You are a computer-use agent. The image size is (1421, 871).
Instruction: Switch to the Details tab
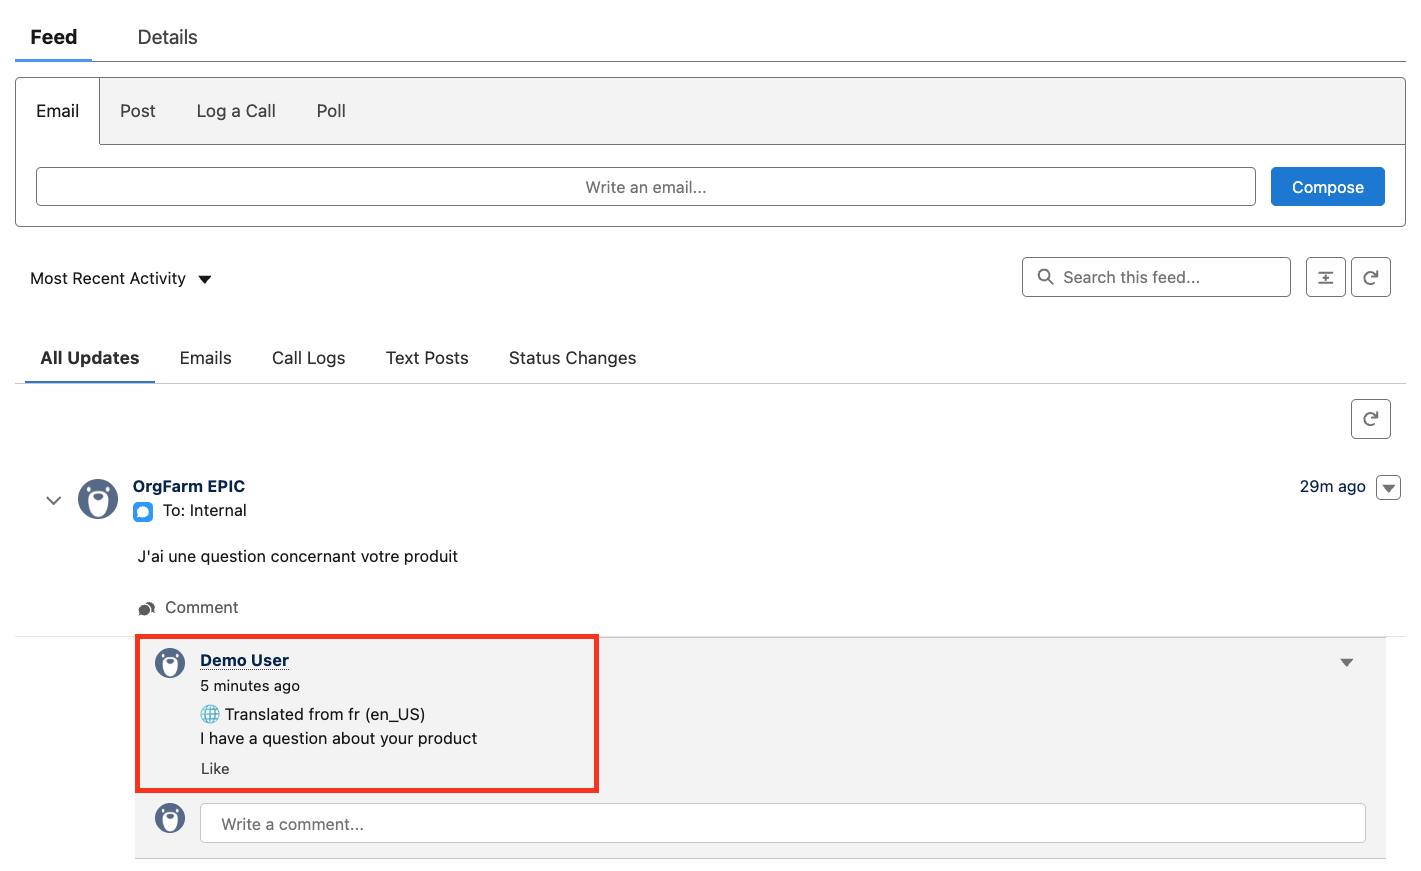point(167,37)
